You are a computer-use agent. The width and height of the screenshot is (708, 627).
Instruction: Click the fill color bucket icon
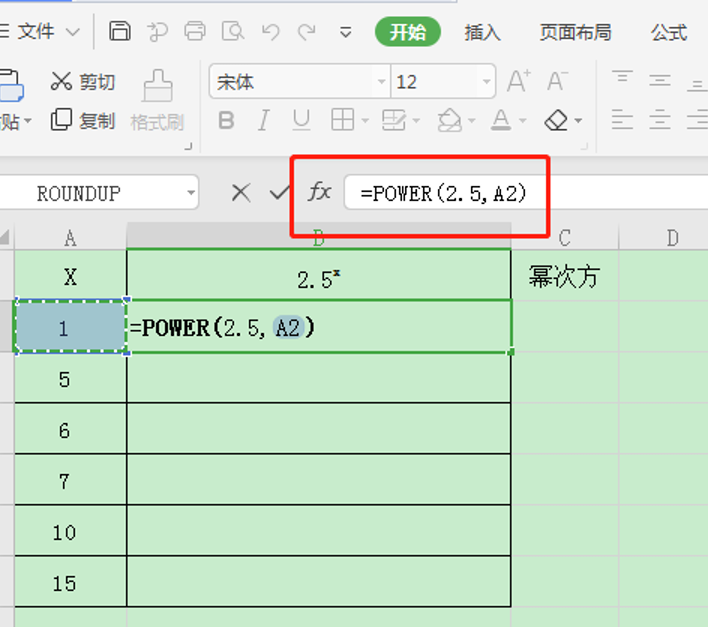coord(450,120)
